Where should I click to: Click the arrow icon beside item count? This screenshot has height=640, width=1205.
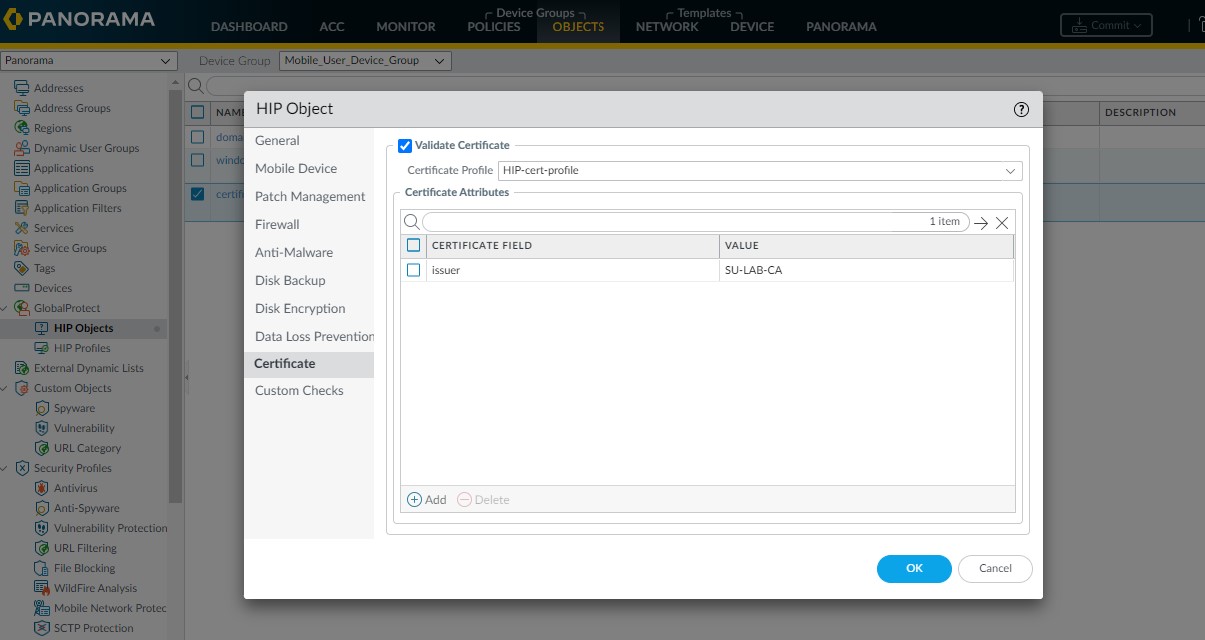981,223
